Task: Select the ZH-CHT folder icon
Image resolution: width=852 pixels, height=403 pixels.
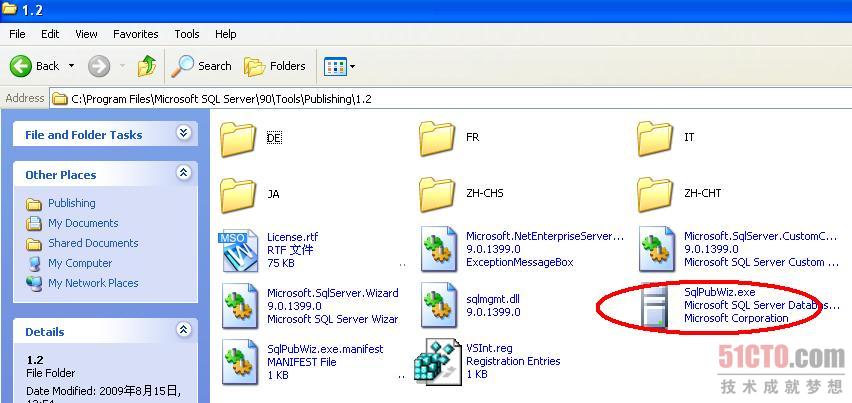Action: [655, 195]
